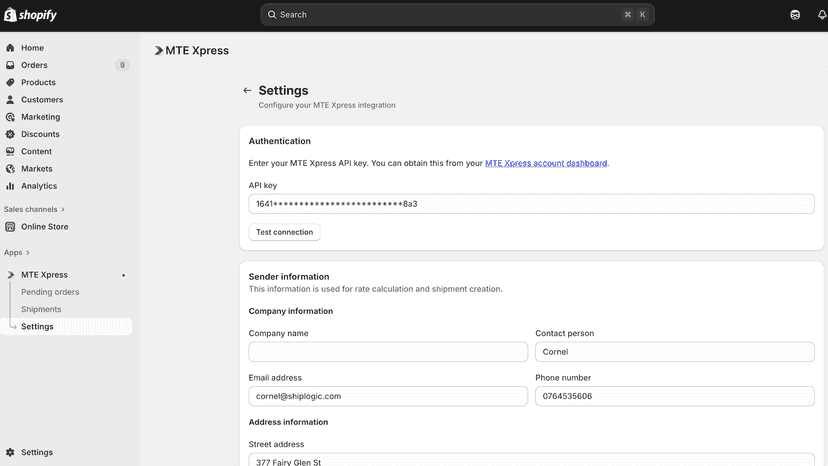Image resolution: width=828 pixels, height=466 pixels.
Task: Click the bottom Settings gear icon
Action: (x=10, y=452)
